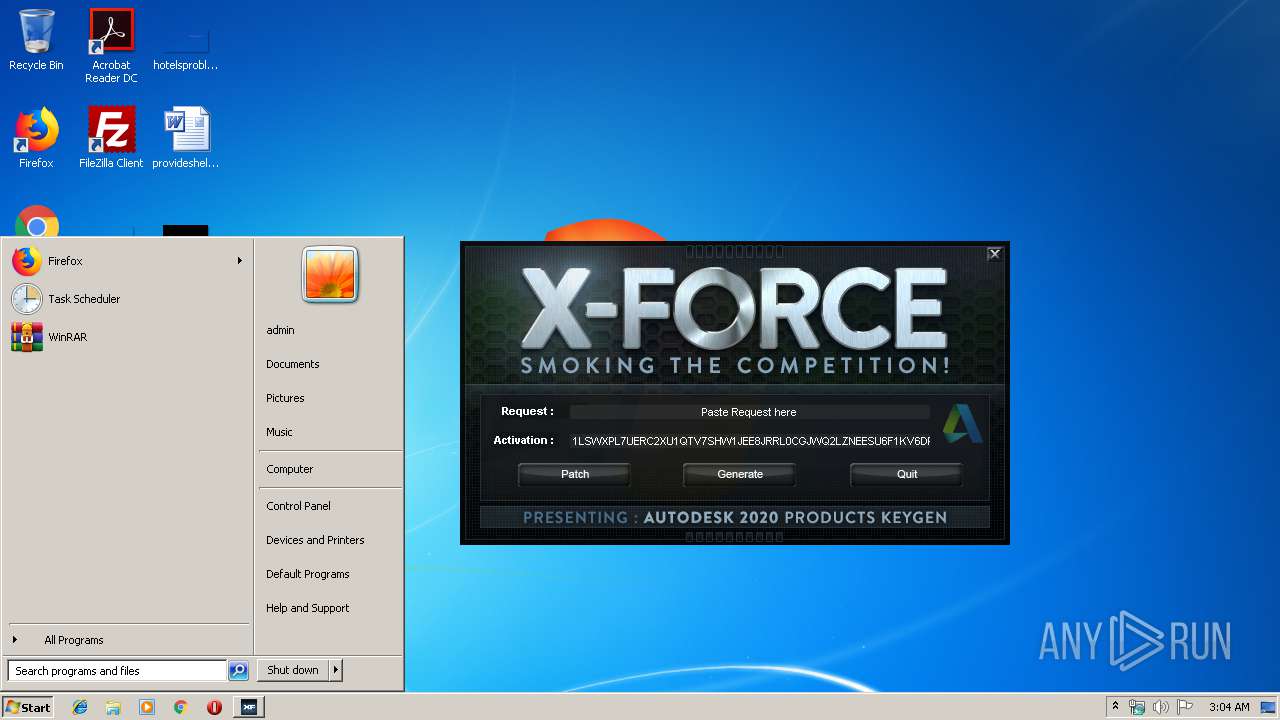Open Internet Explorer from the taskbar
The width and height of the screenshot is (1280, 720).
coord(80,707)
